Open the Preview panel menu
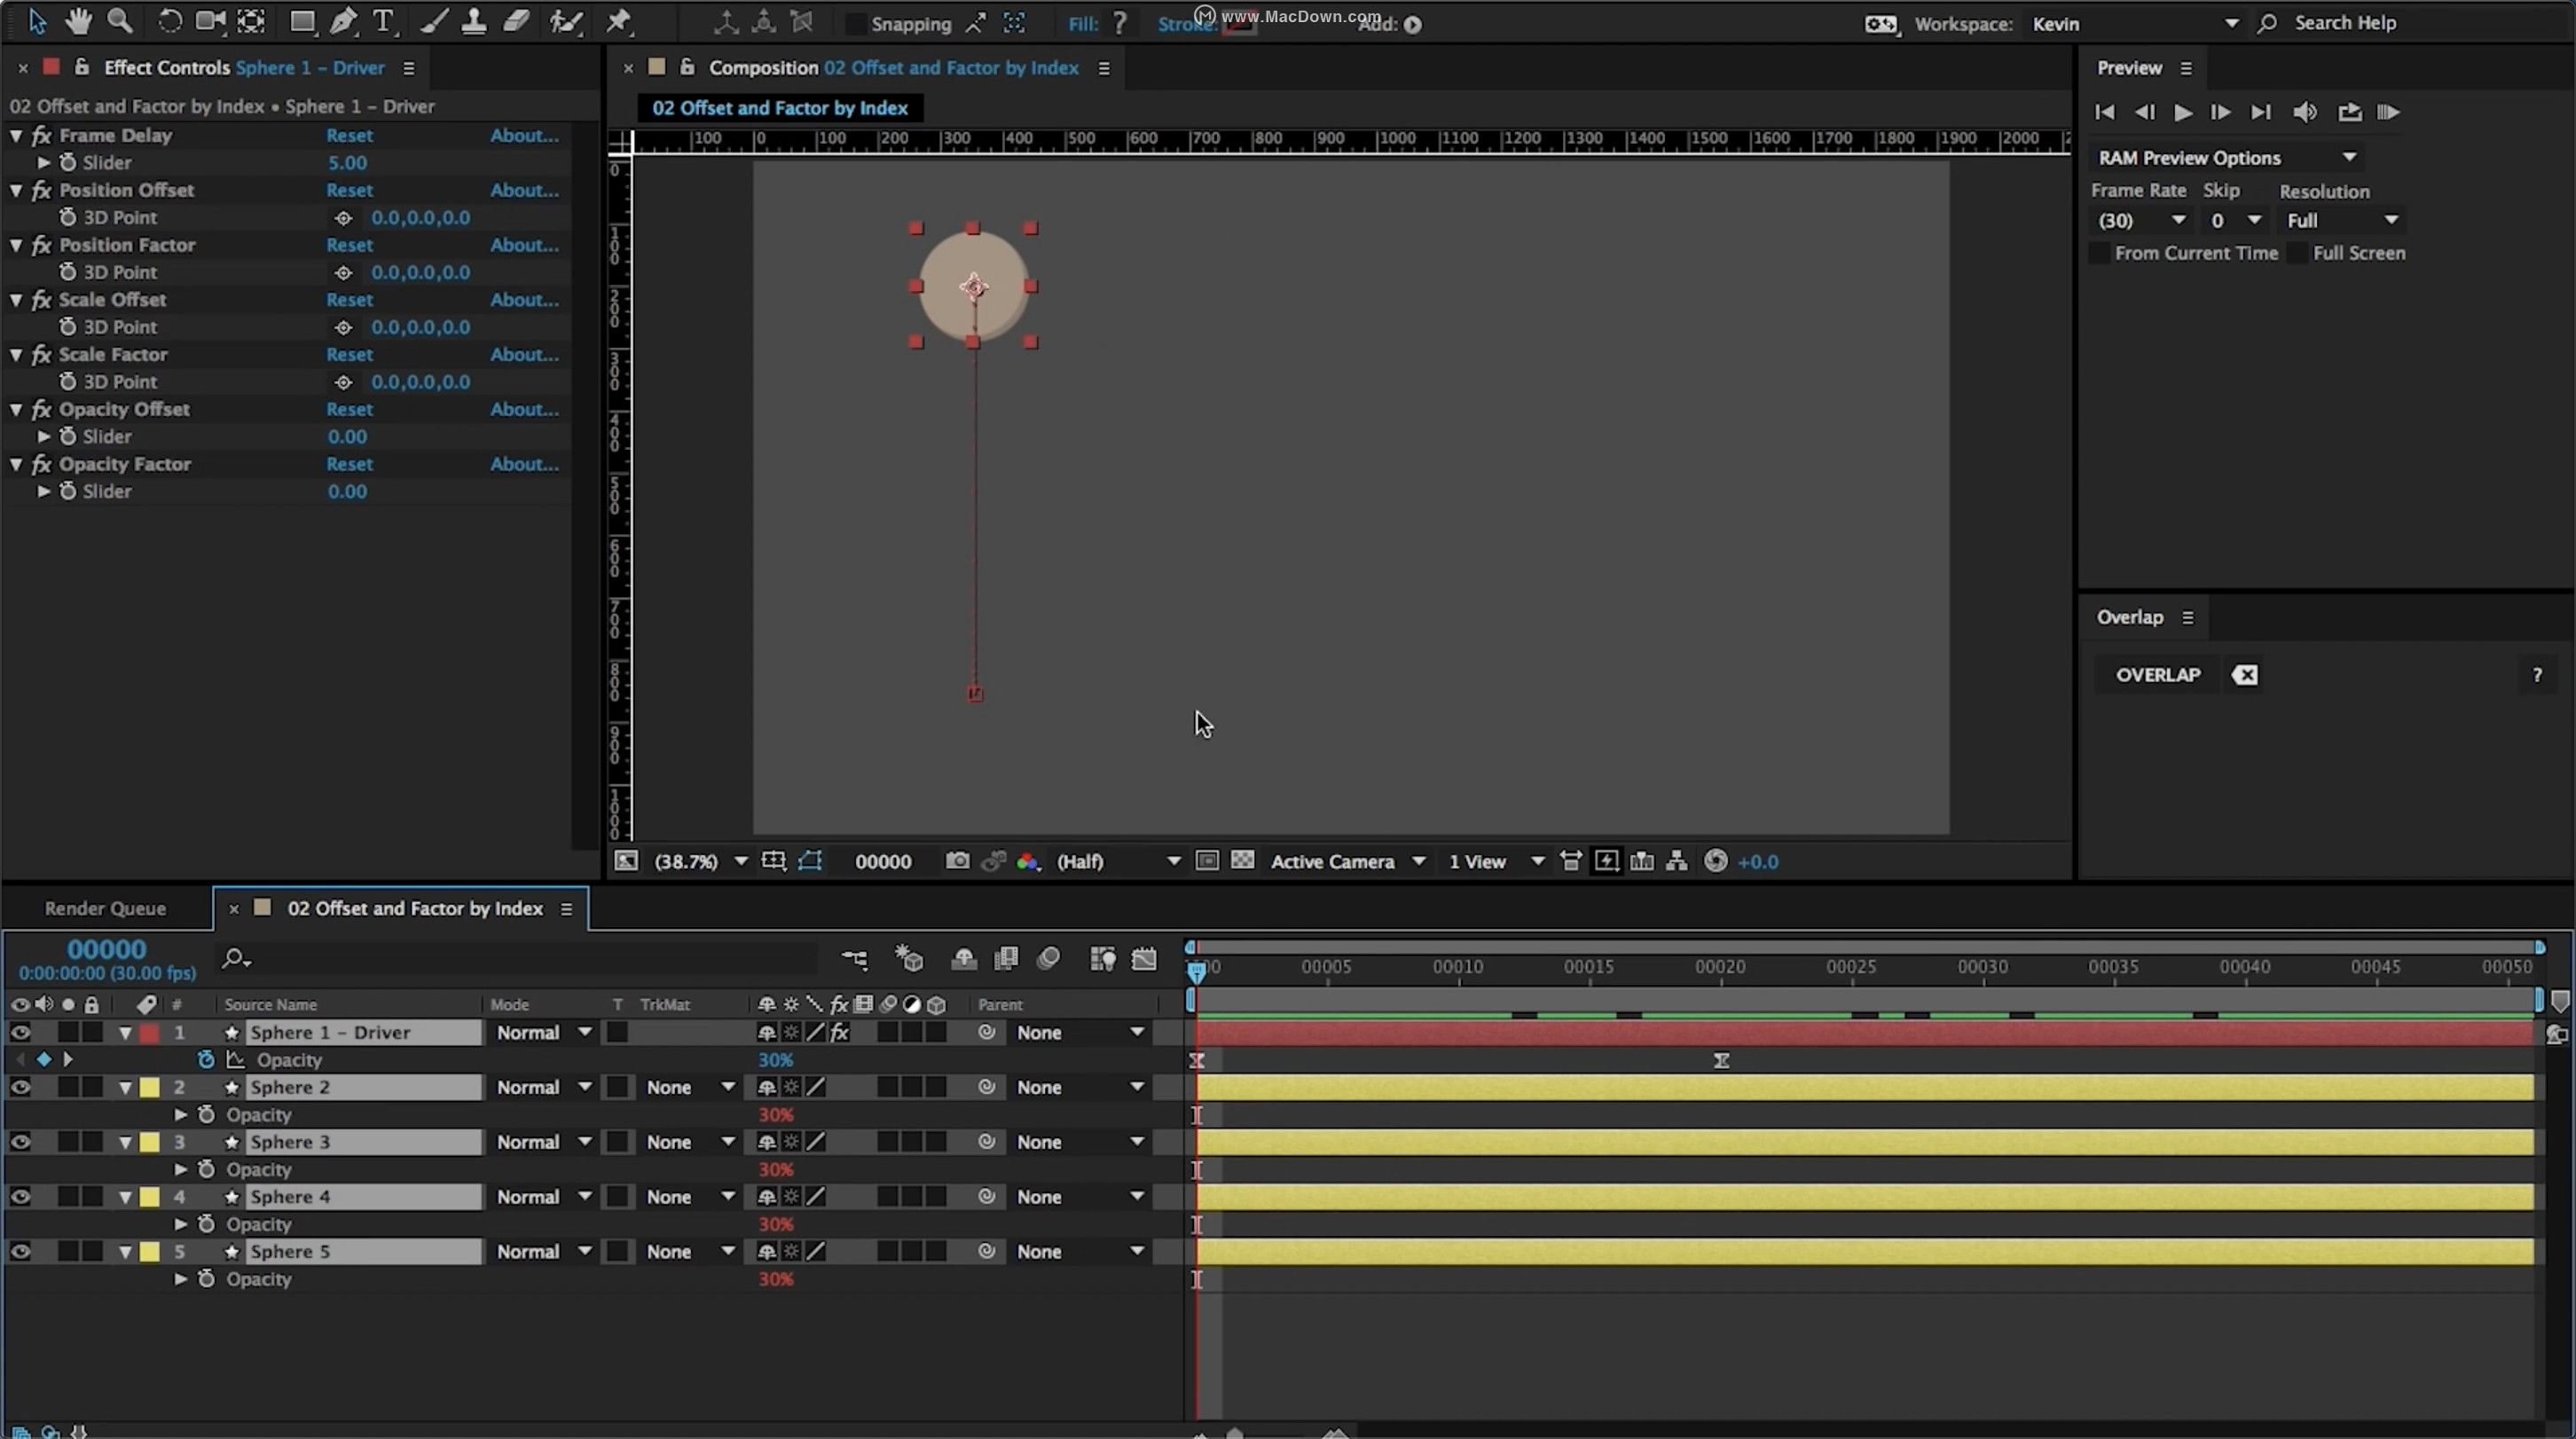 tap(2186, 68)
